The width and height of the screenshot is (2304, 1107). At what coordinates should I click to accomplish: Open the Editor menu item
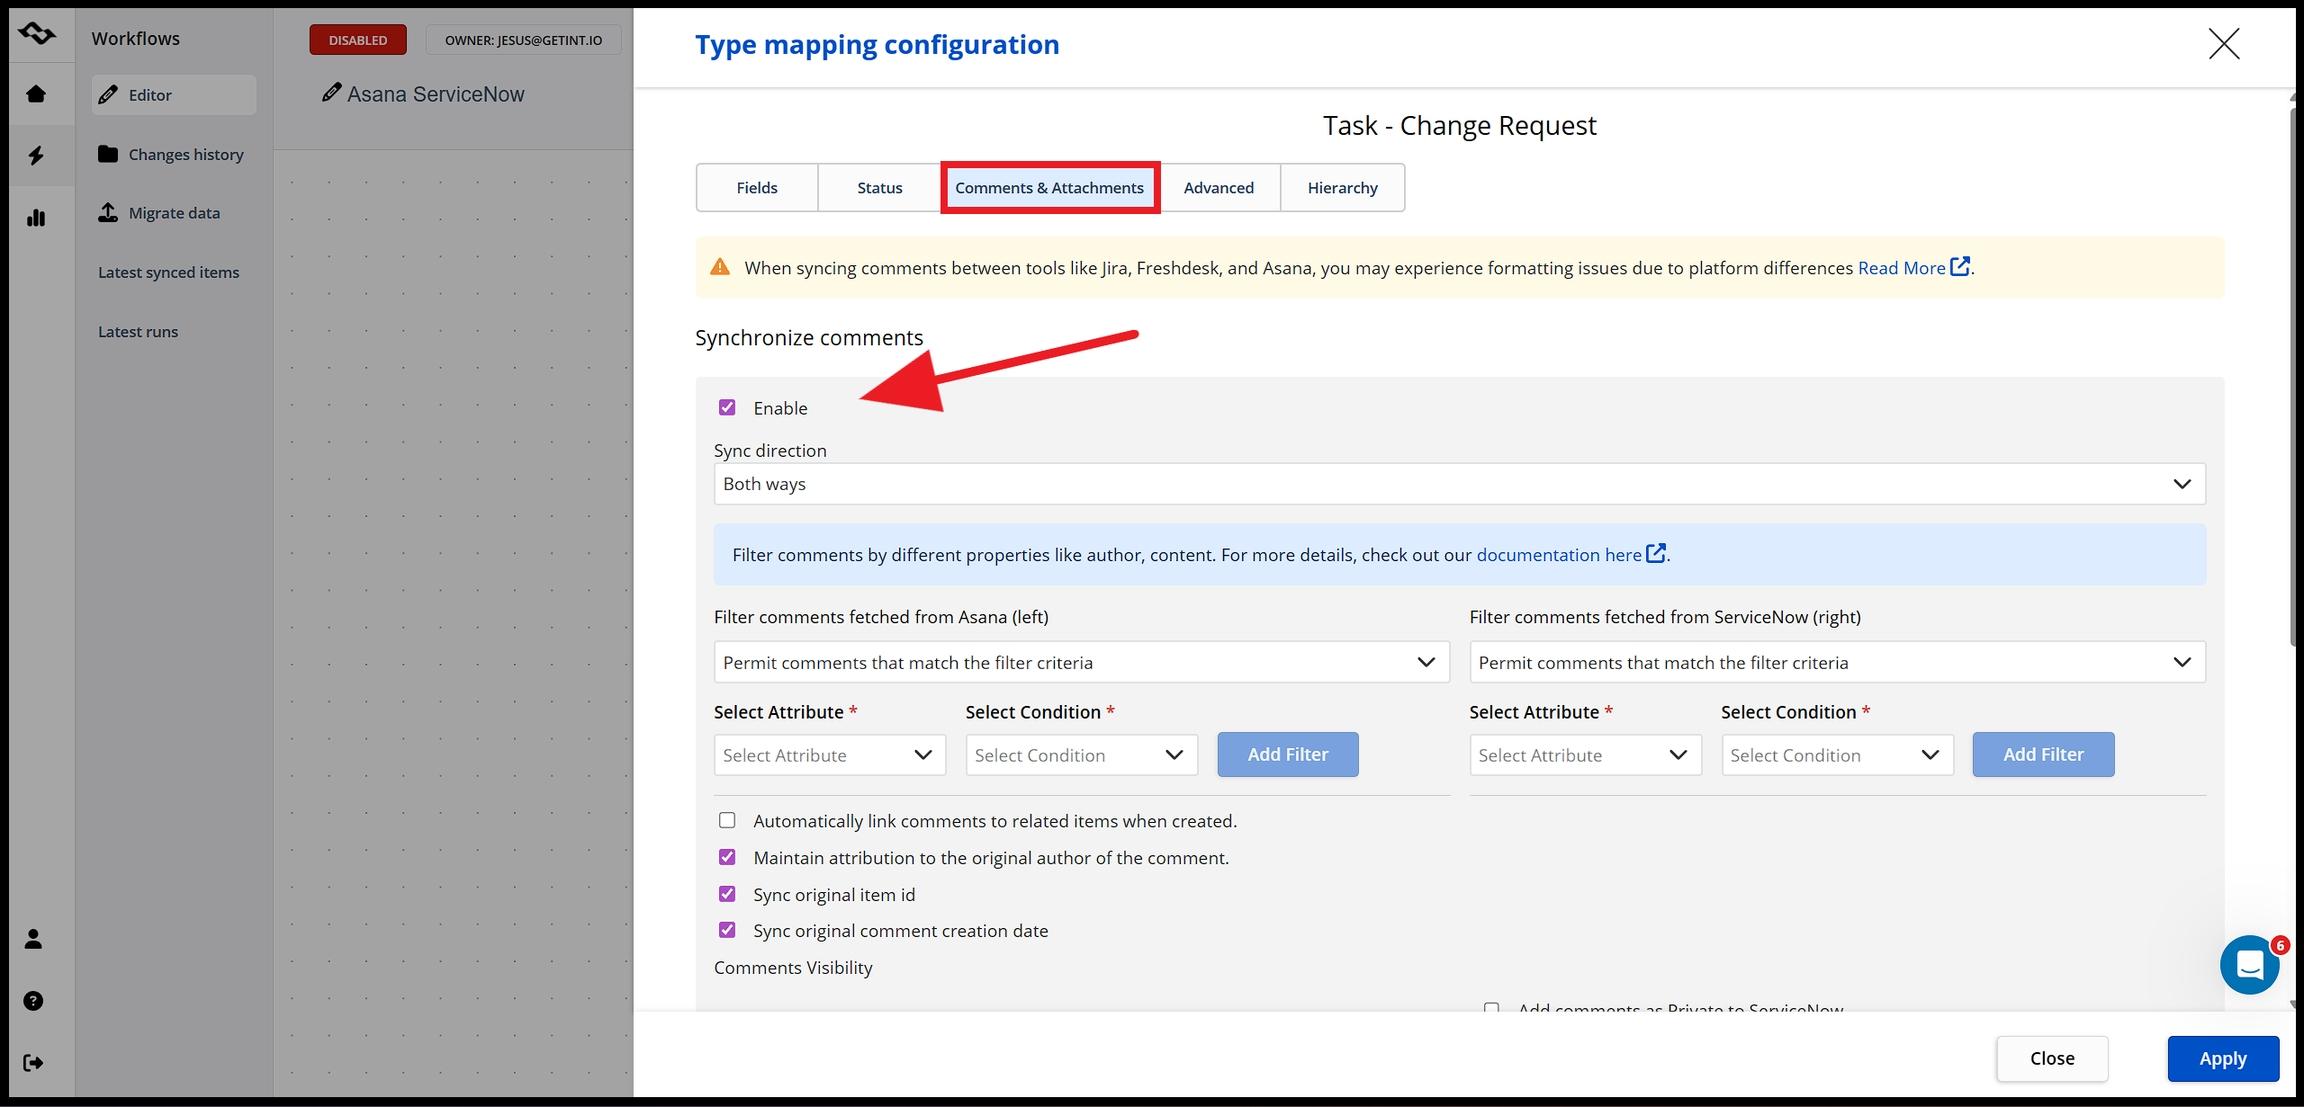(x=174, y=95)
